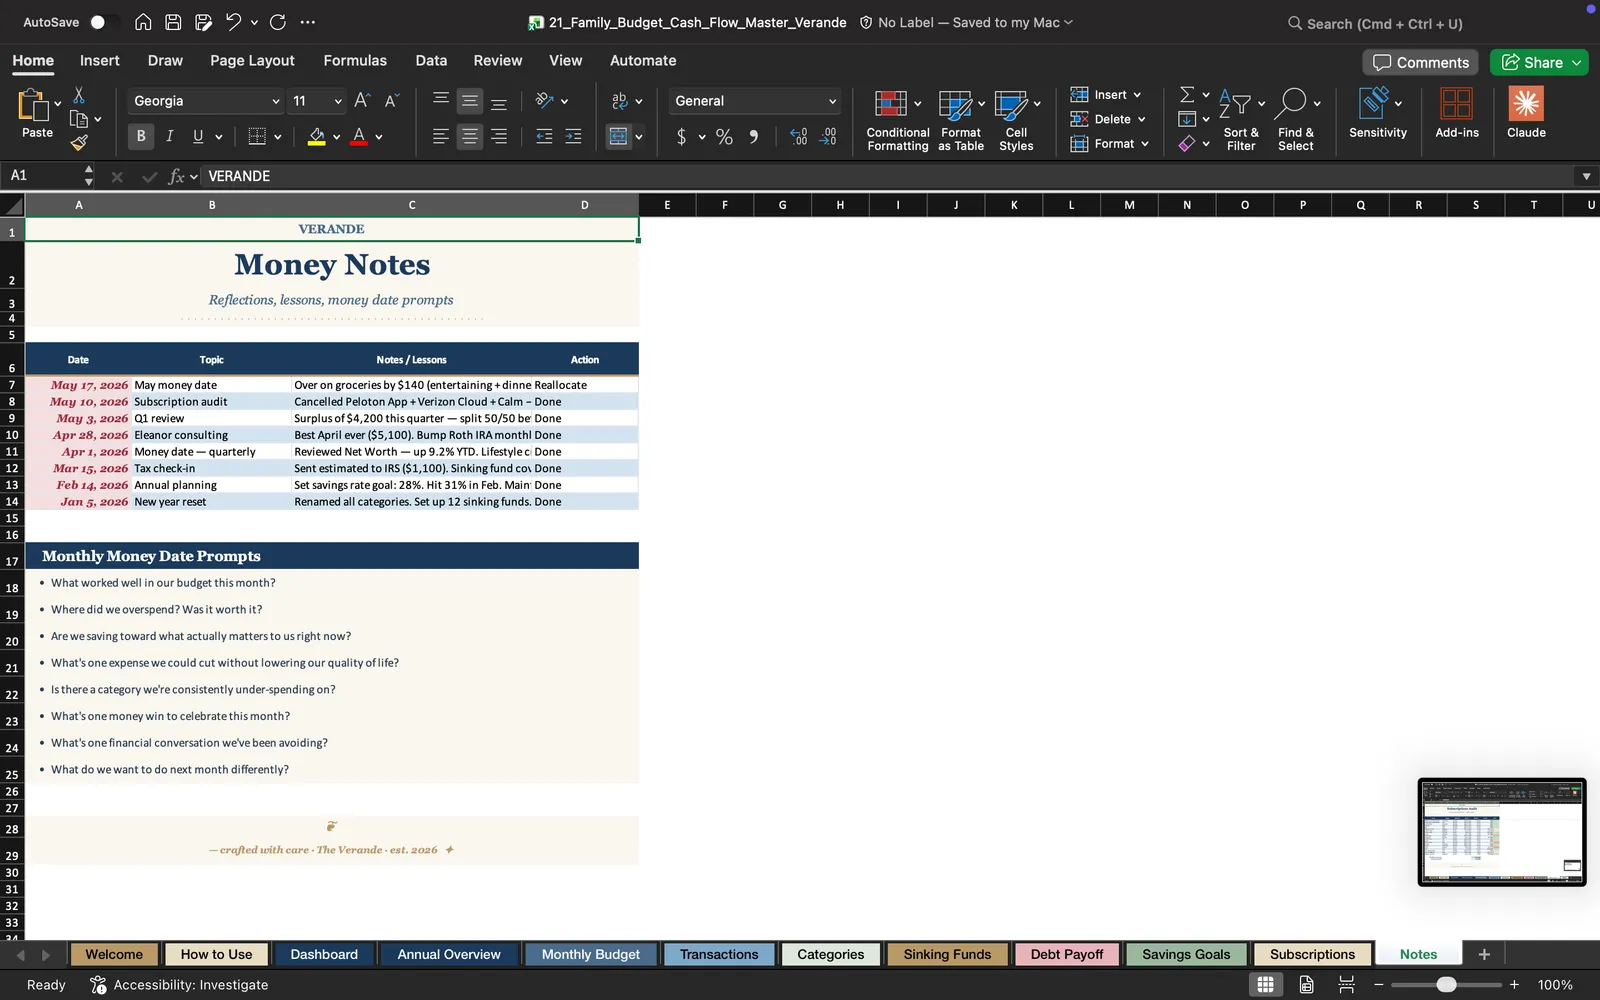This screenshot has width=1600, height=1000.
Task: Click the Paste clipboard icon
Action: (33, 104)
